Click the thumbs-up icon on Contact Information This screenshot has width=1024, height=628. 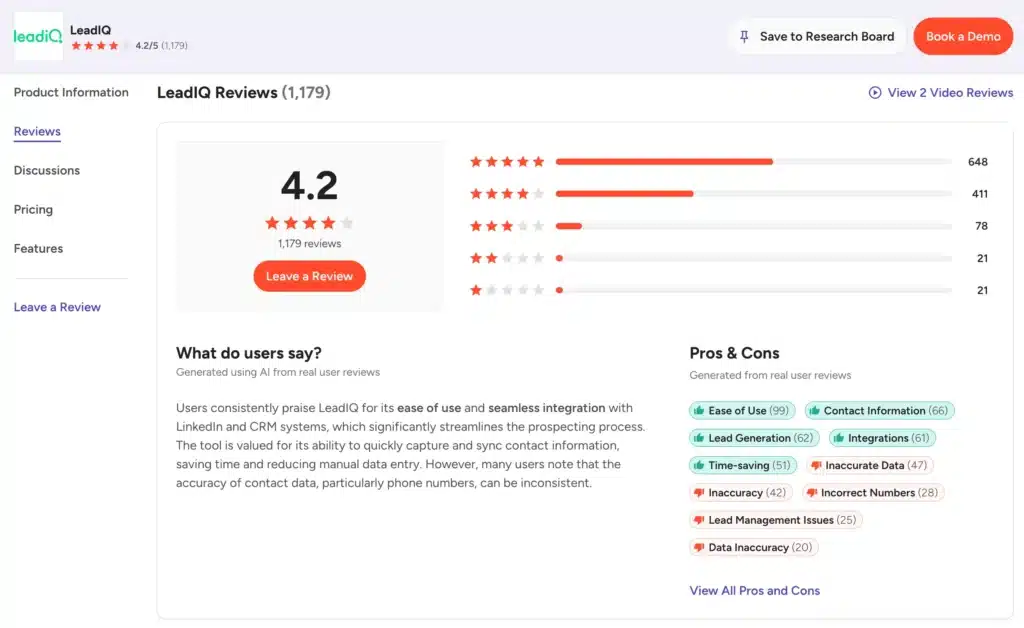pos(814,411)
